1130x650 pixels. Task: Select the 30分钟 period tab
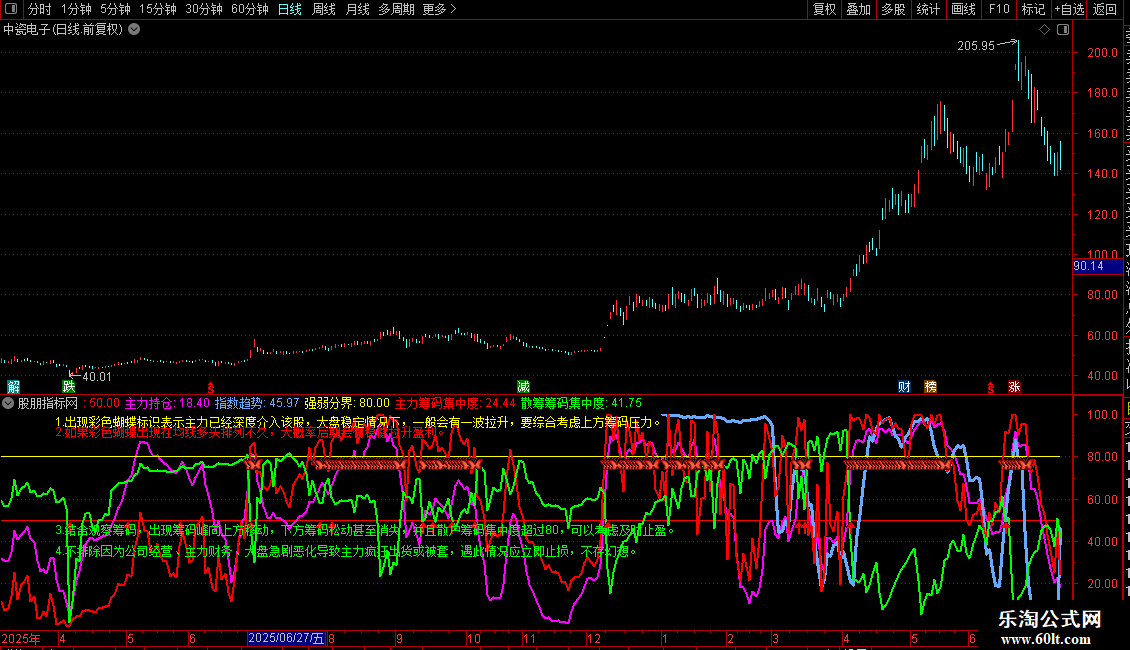point(203,9)
